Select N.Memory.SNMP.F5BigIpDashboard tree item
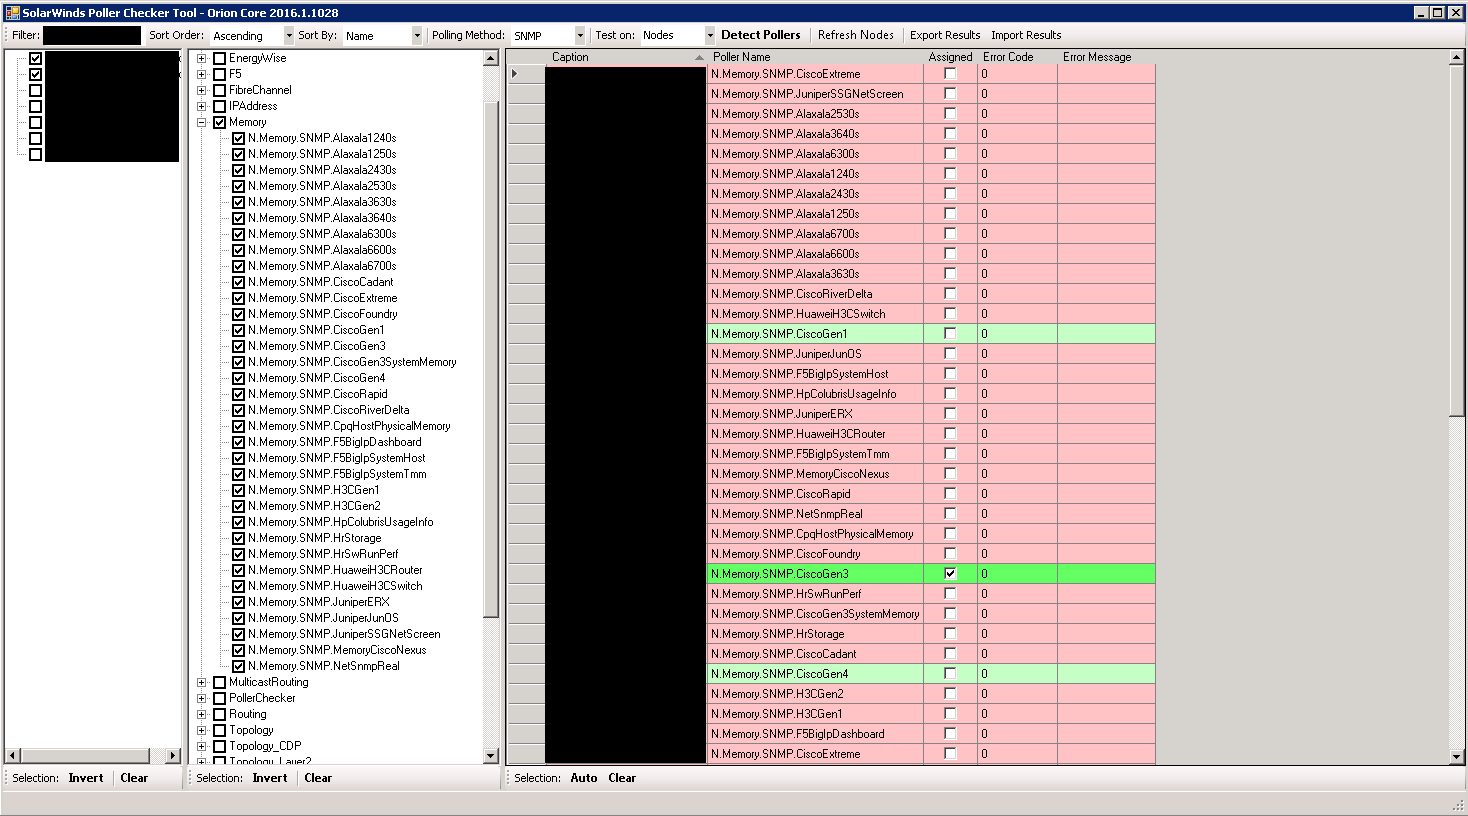 [335, 442]
